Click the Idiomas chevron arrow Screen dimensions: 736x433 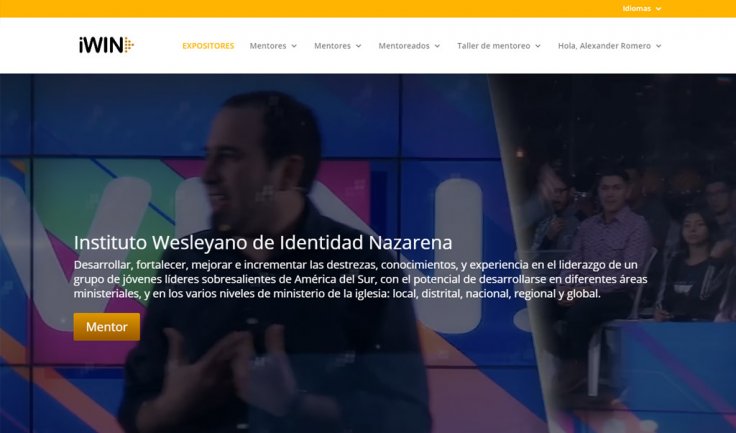click(x=659, y=9)
